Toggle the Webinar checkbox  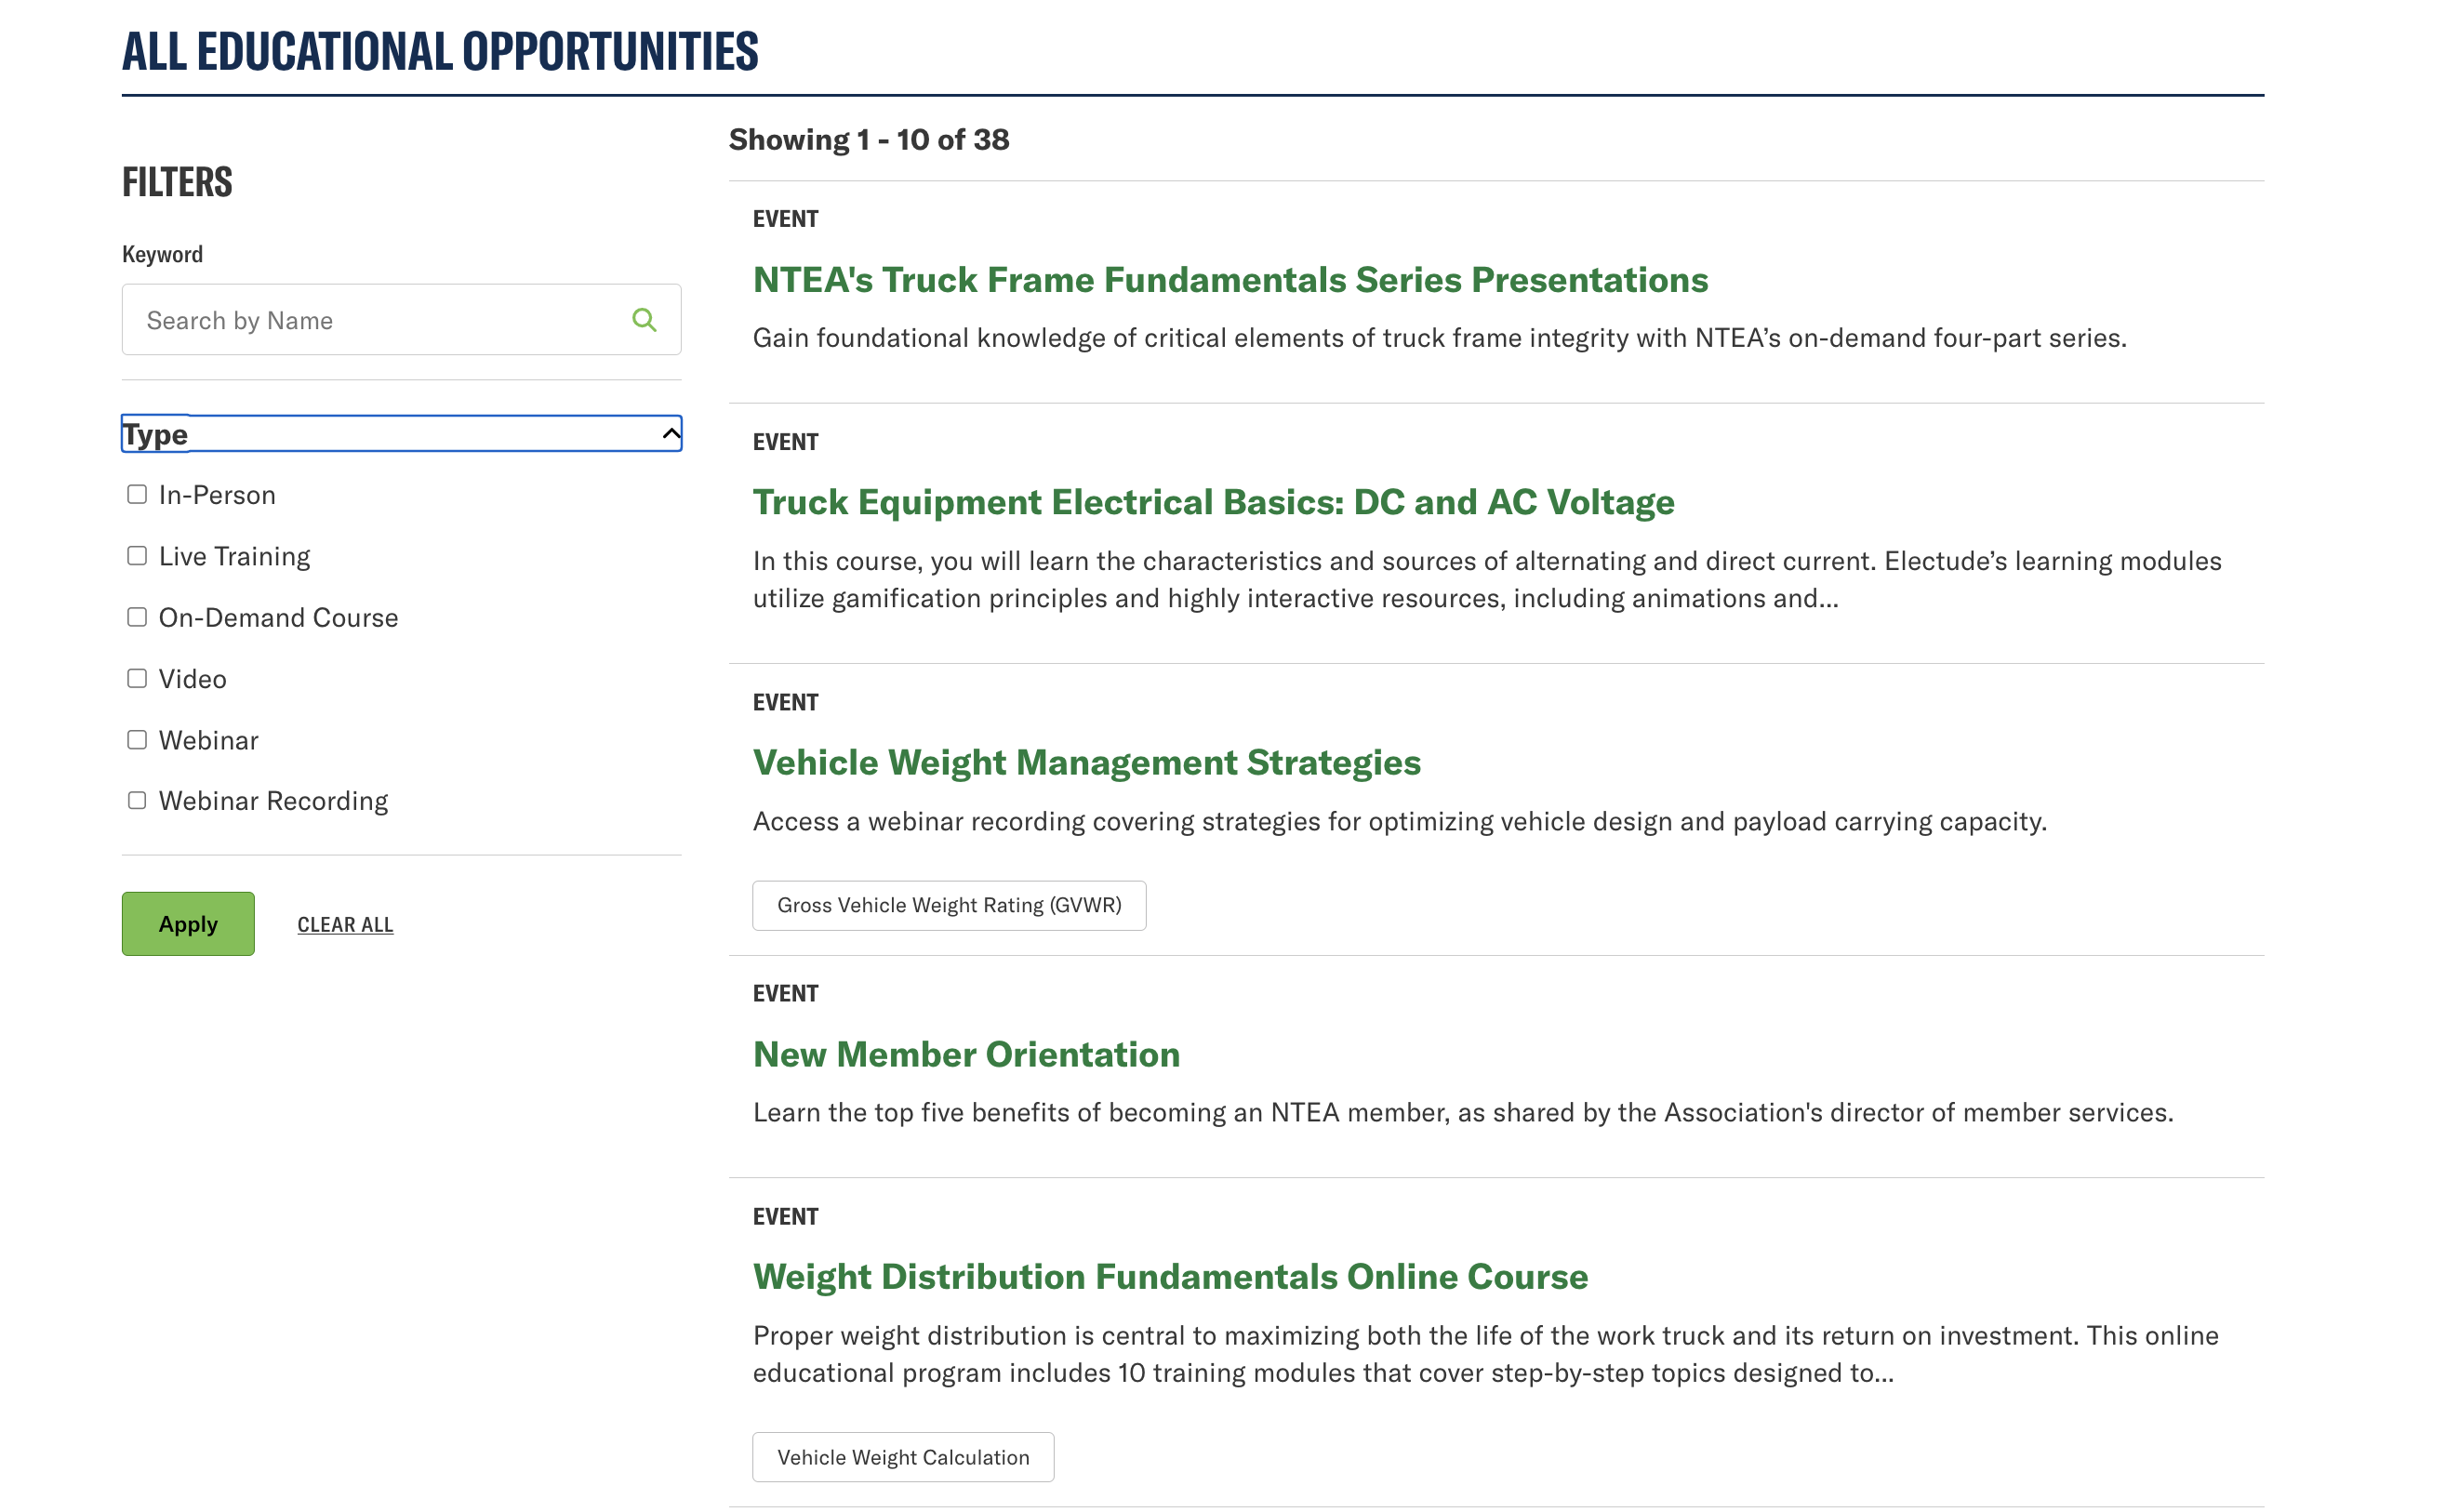(x=137, y=739)
